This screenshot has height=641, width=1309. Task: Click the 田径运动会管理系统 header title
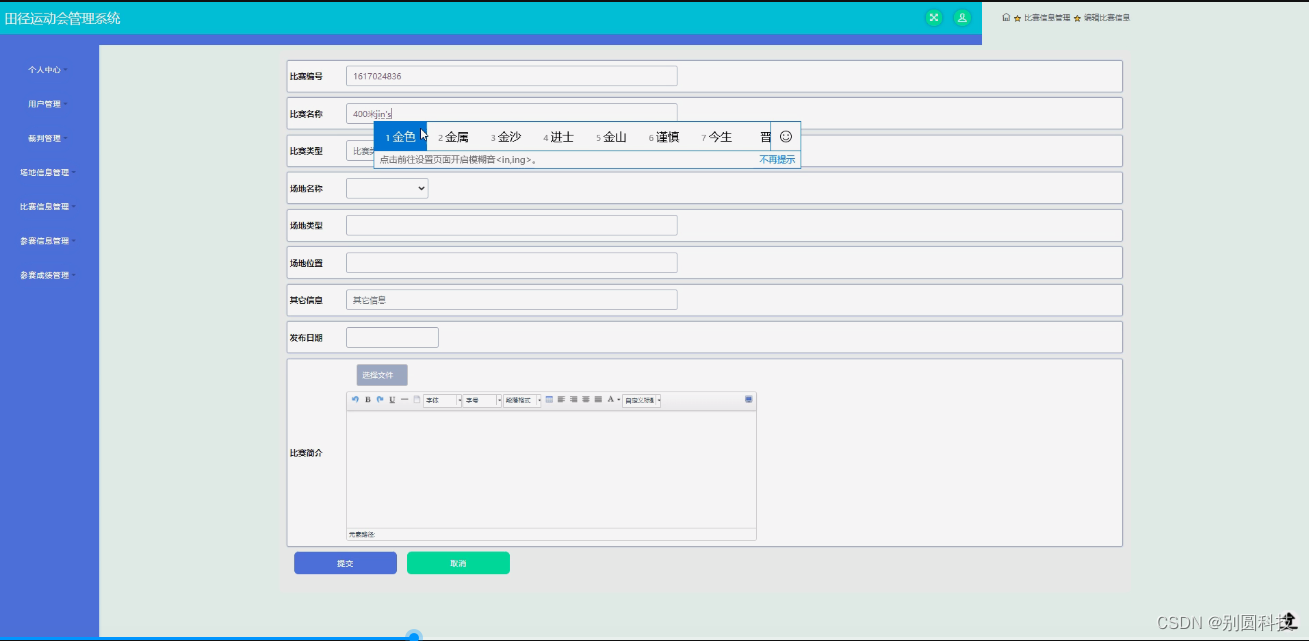pos(62,18)
